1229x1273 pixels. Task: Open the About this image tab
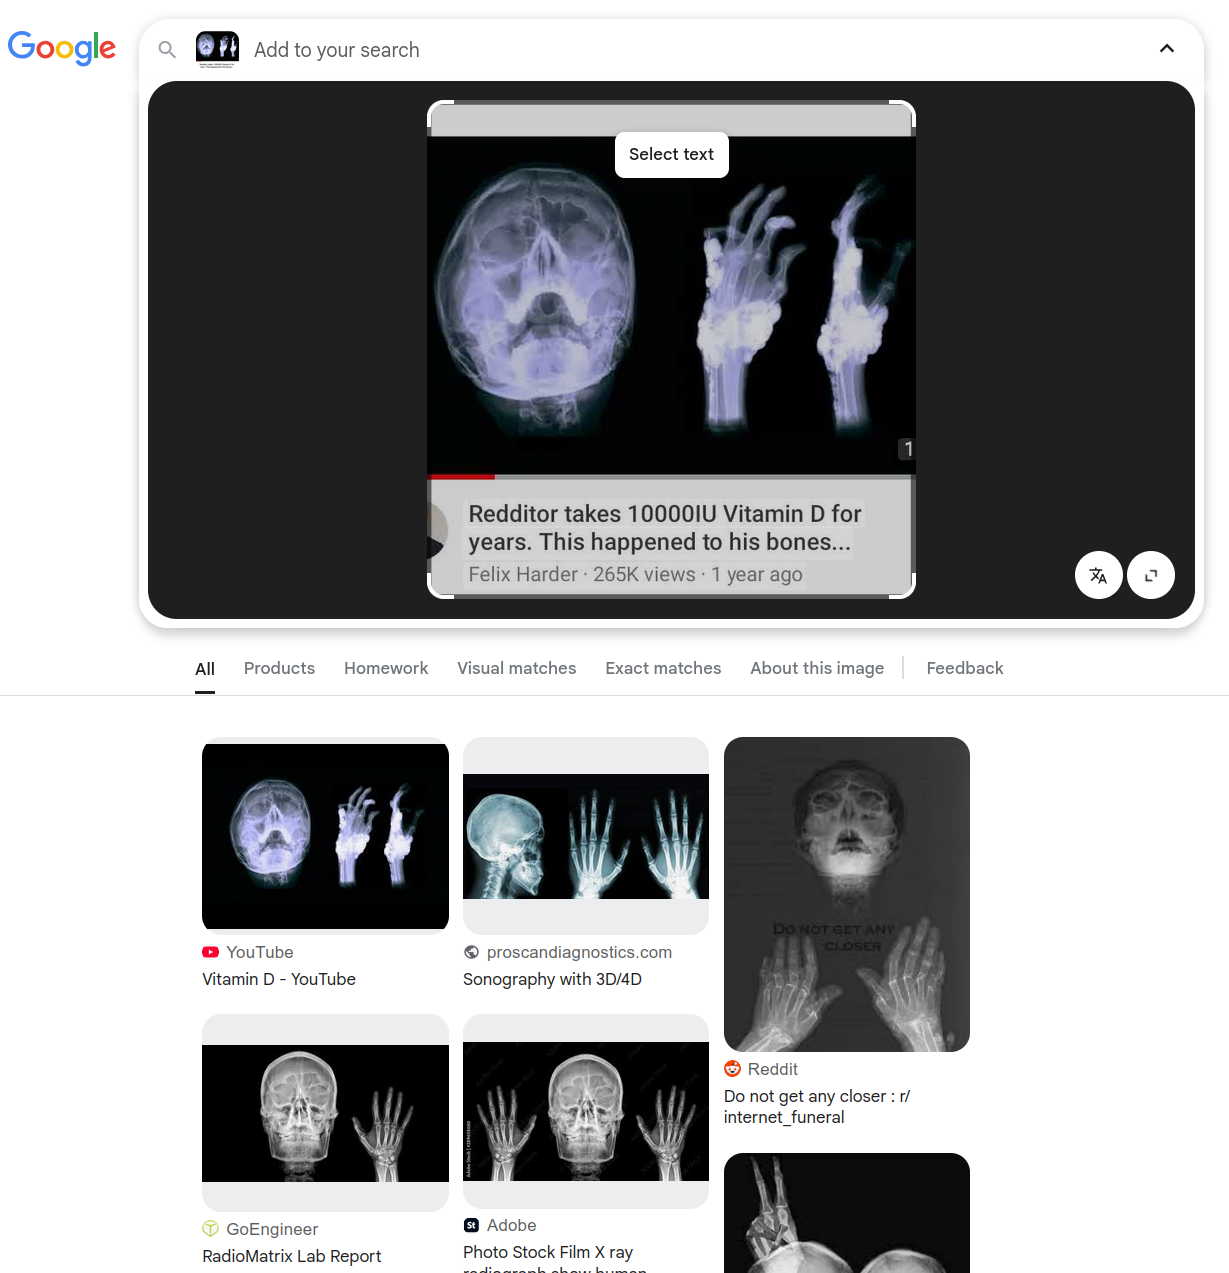(x=817, y=668)
